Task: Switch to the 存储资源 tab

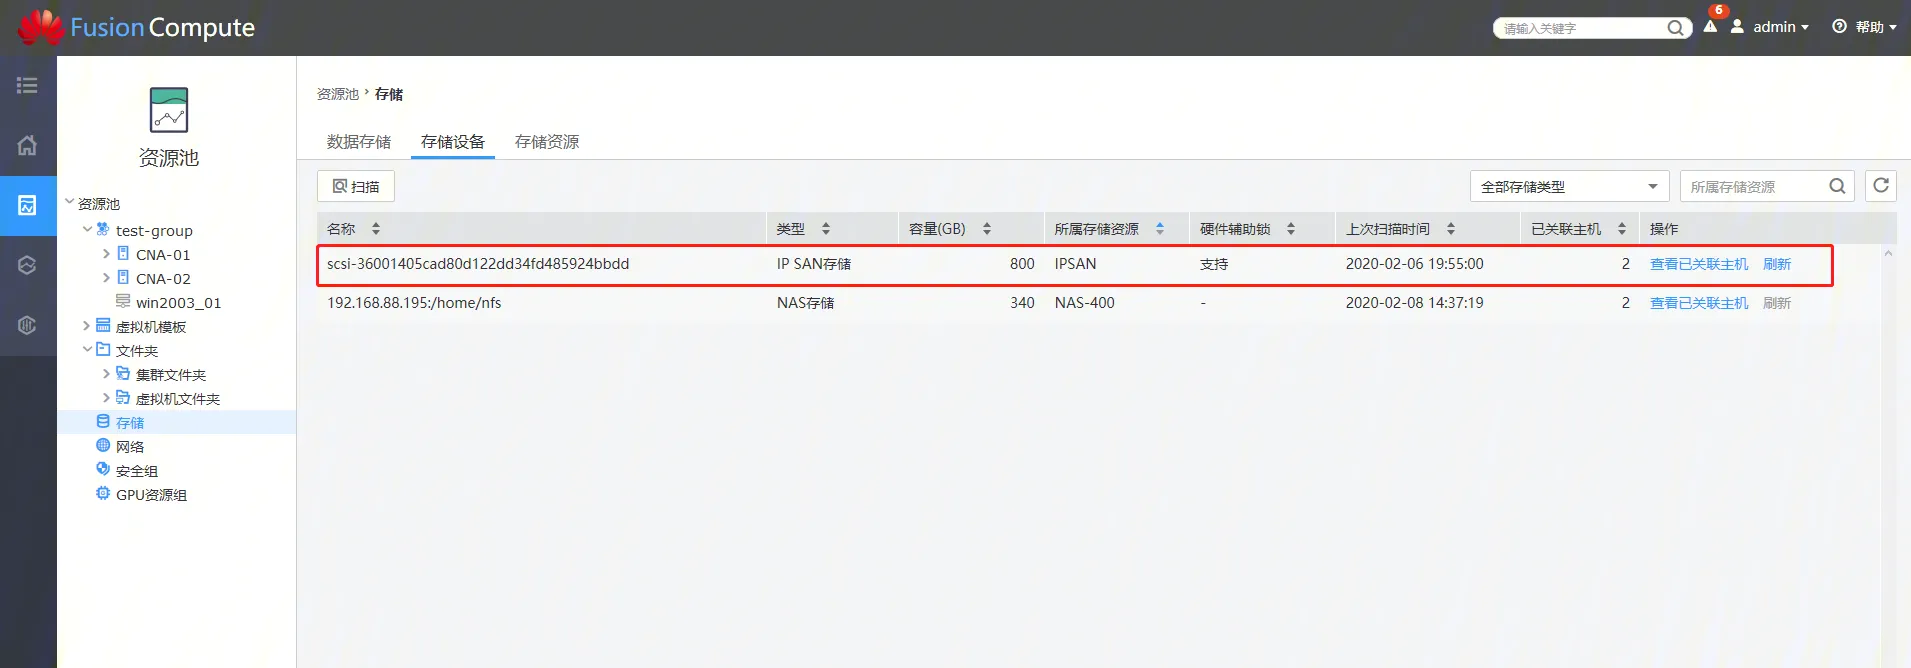Action: (x=547, y=142)
